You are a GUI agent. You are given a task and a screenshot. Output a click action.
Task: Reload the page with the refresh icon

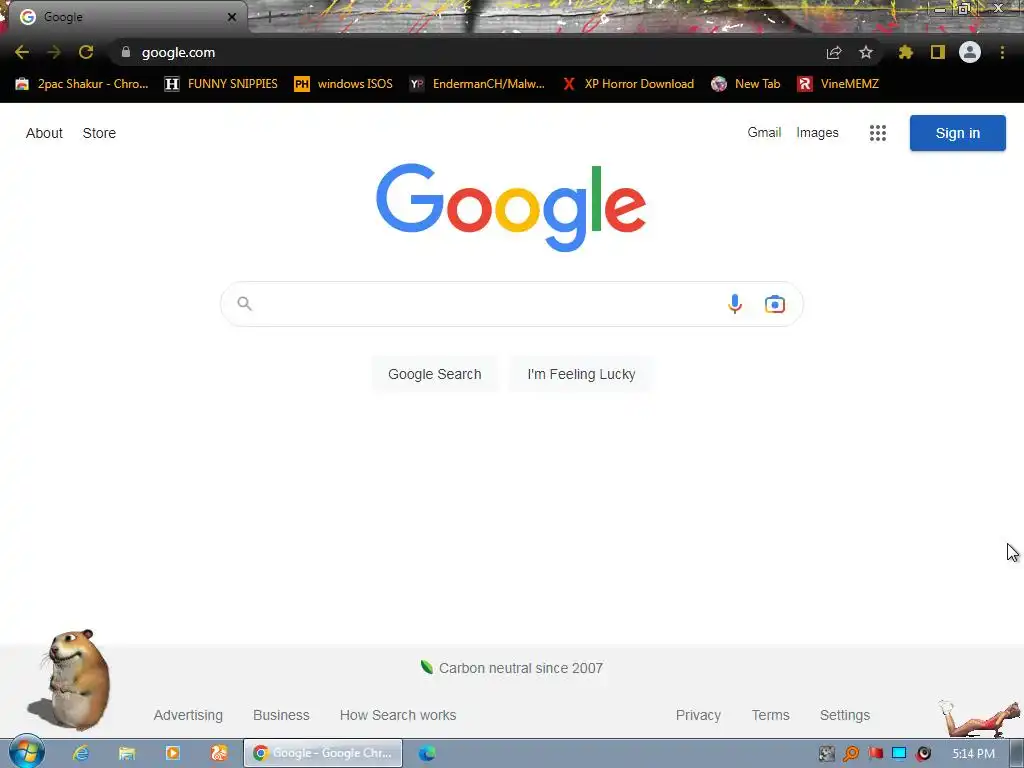[86, 52]
